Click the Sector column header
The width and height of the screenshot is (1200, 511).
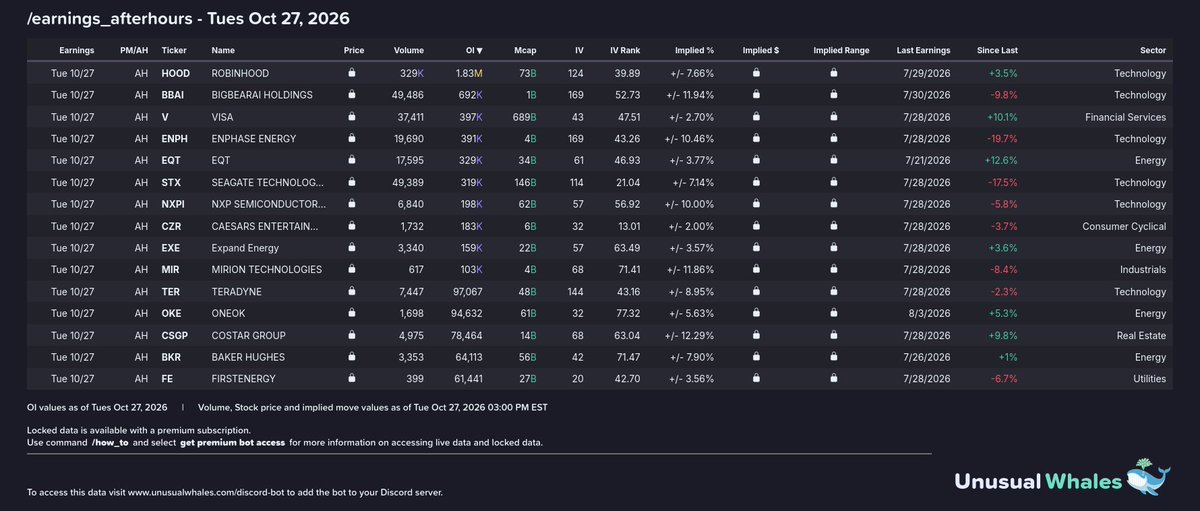click(1152, 50)
